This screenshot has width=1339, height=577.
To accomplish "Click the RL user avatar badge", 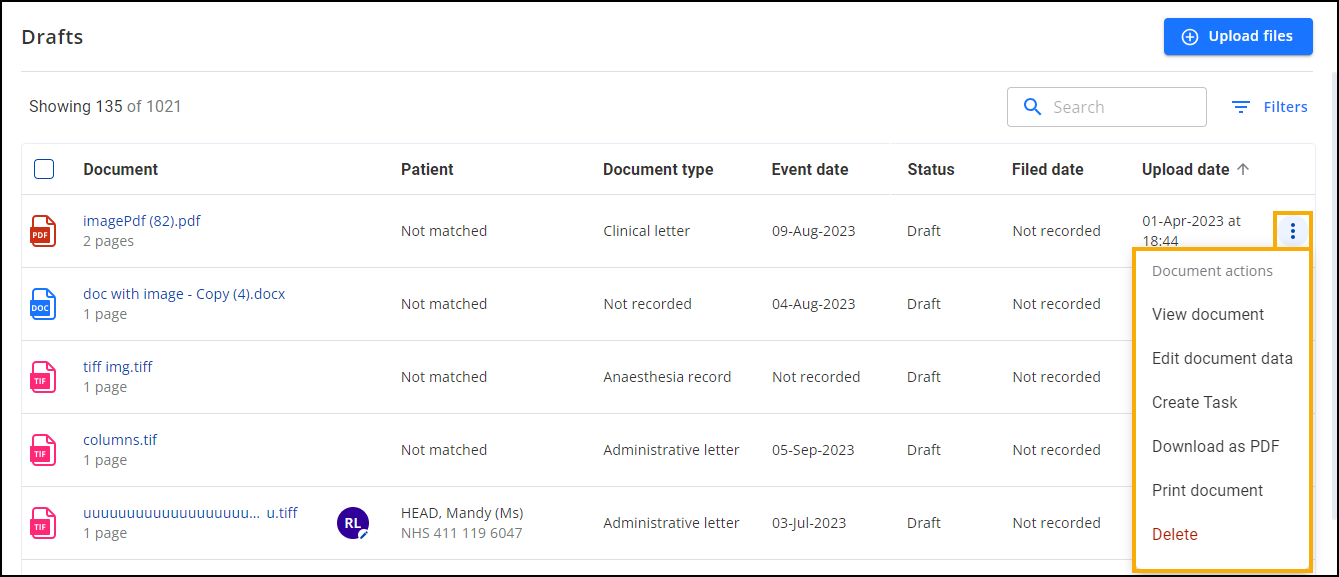I will tap(352, 523).
